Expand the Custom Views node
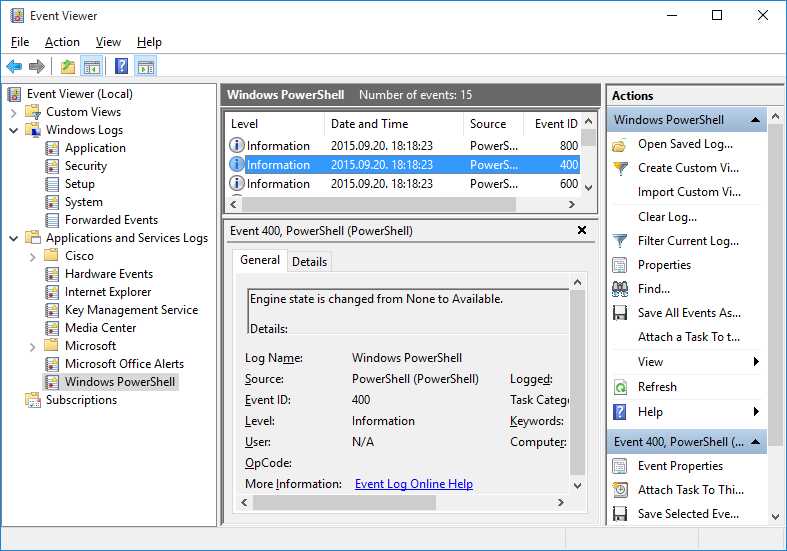The image size is (787, 551). 14,112
